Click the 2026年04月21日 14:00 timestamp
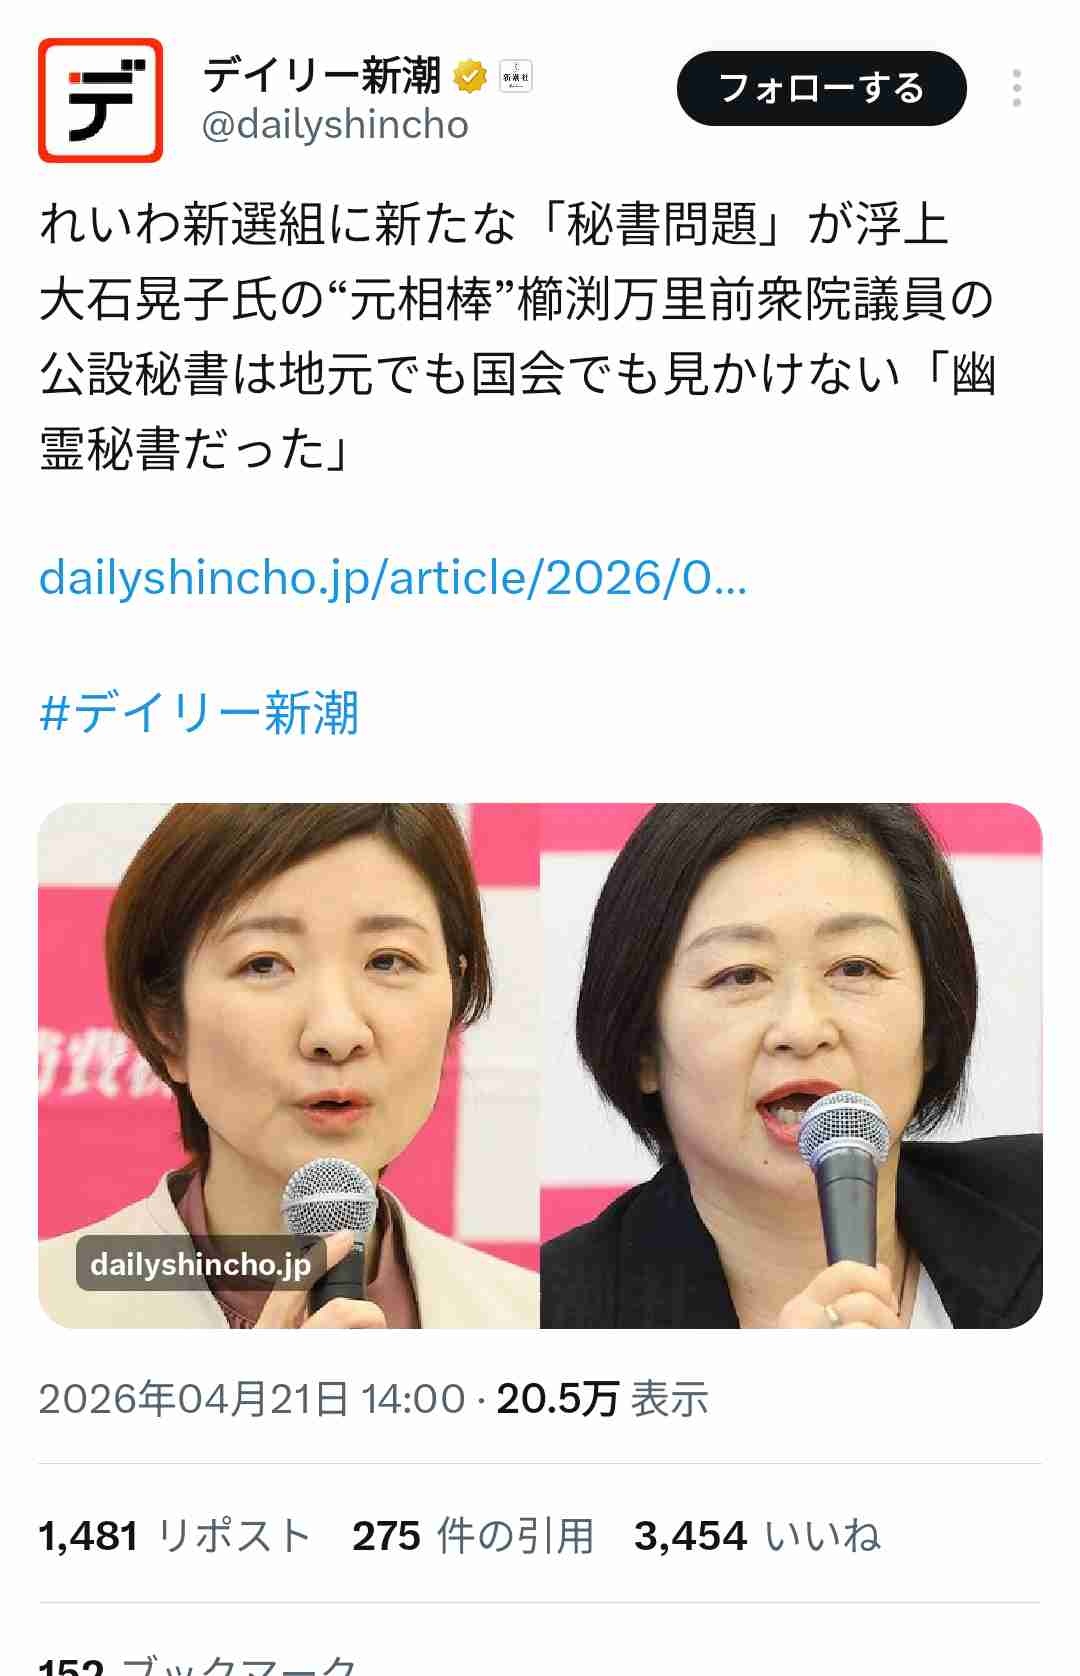This screenshot has height=1676, width=1080. [x=252, y=1398]
